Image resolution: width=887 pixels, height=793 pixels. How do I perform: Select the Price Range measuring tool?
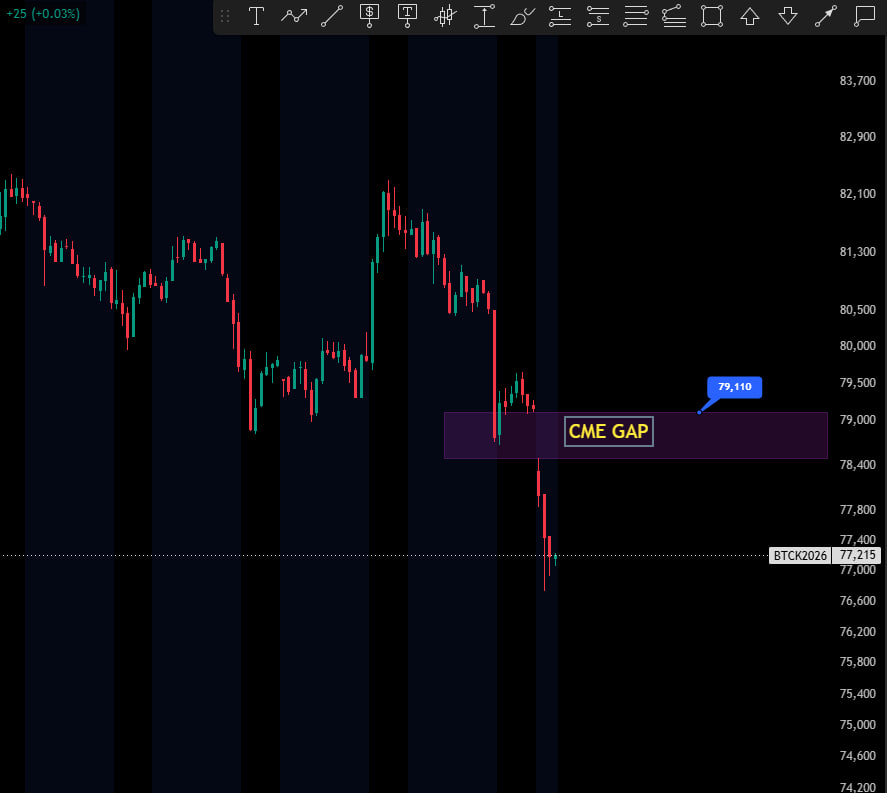[x=484, y=16]
